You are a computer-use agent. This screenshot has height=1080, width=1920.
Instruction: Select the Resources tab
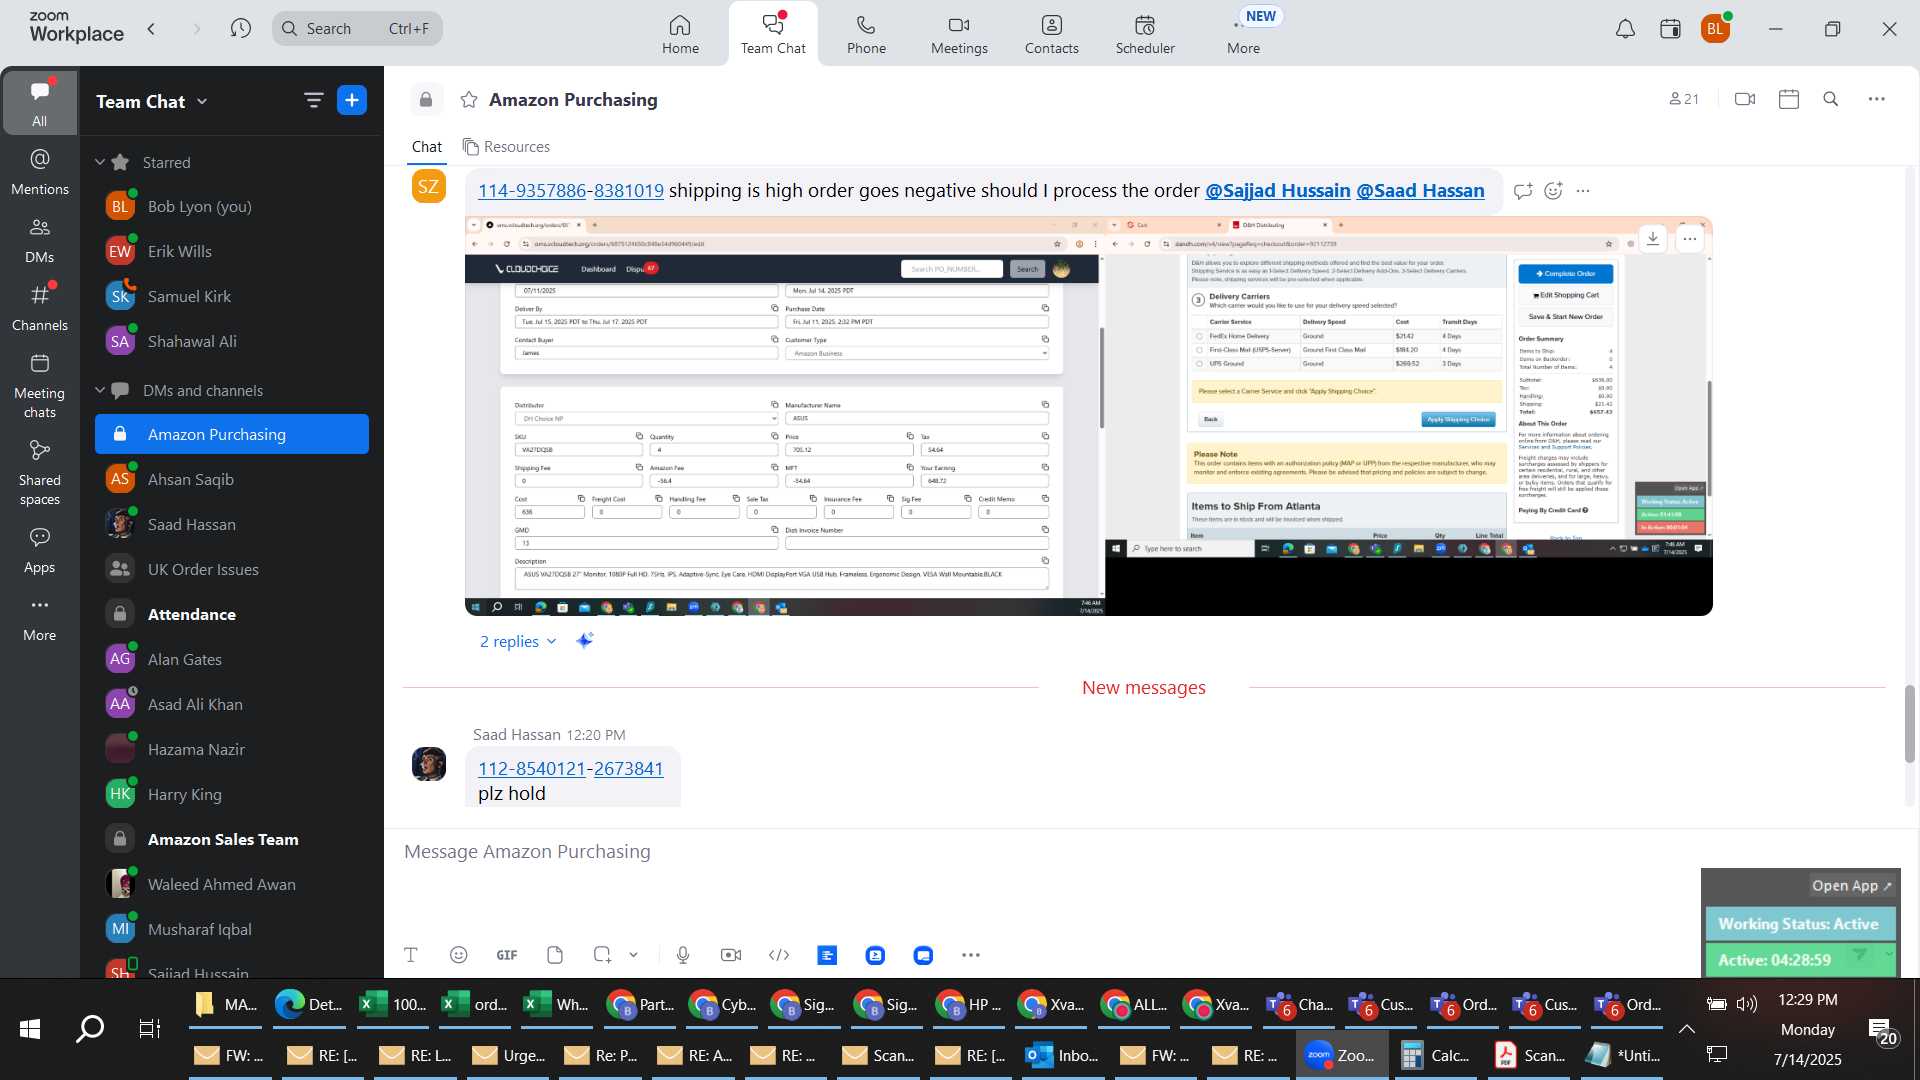pyautogui.click(x=506, y=146)
